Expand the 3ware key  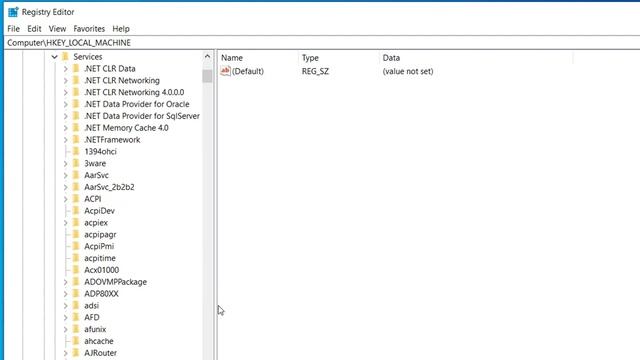(x=66, y=164)
